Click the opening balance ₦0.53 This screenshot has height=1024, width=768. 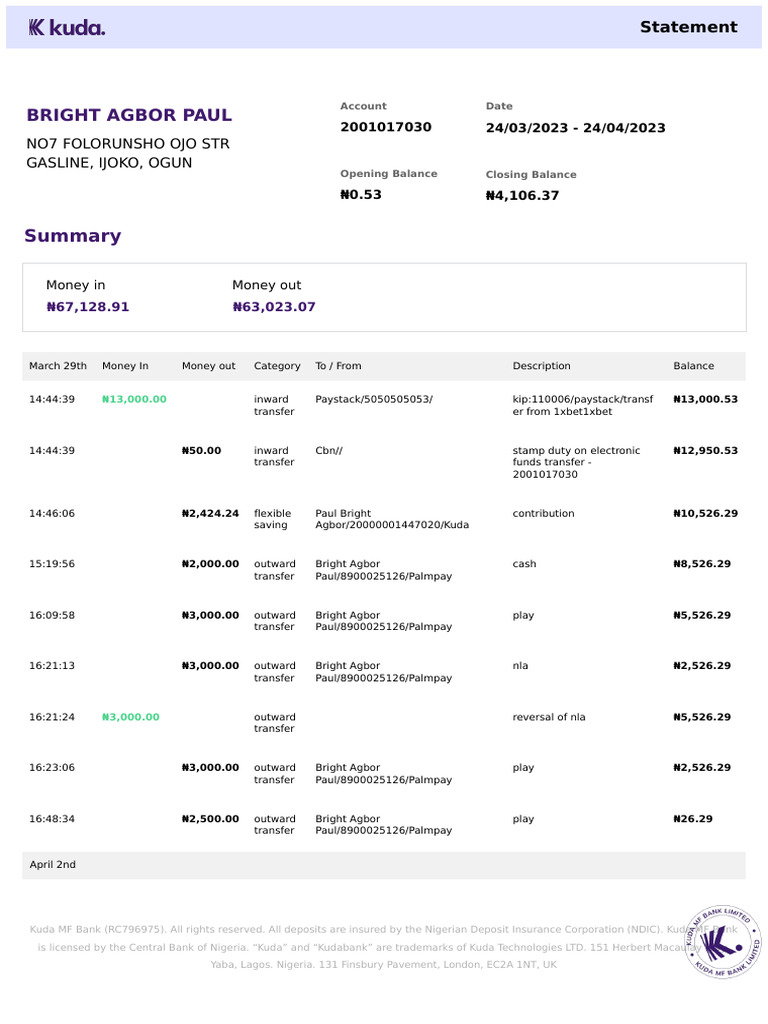coord(361,195)
